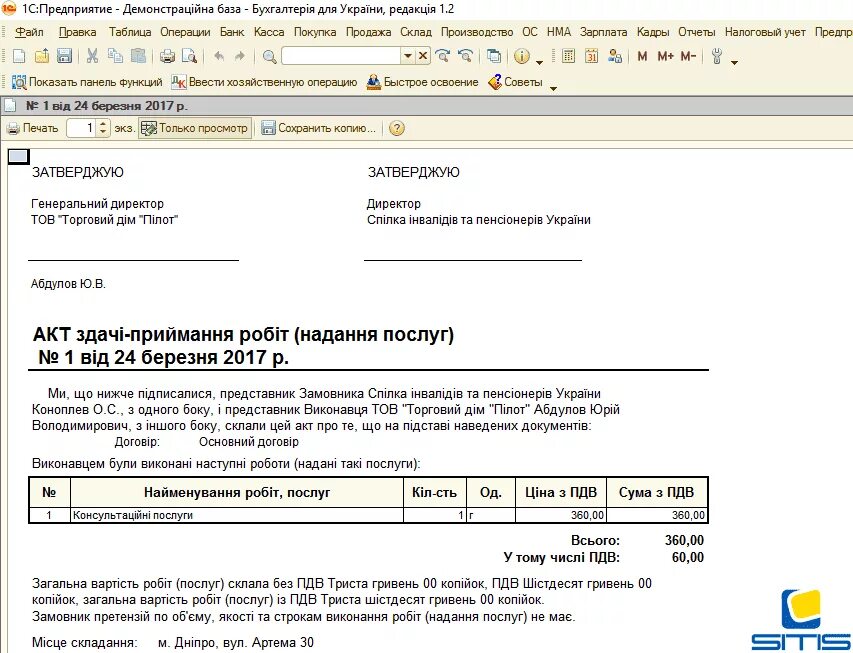Screen dimensions: 853x653
Task: Click the wrench settings icon
Action: [x=717, y=56]
